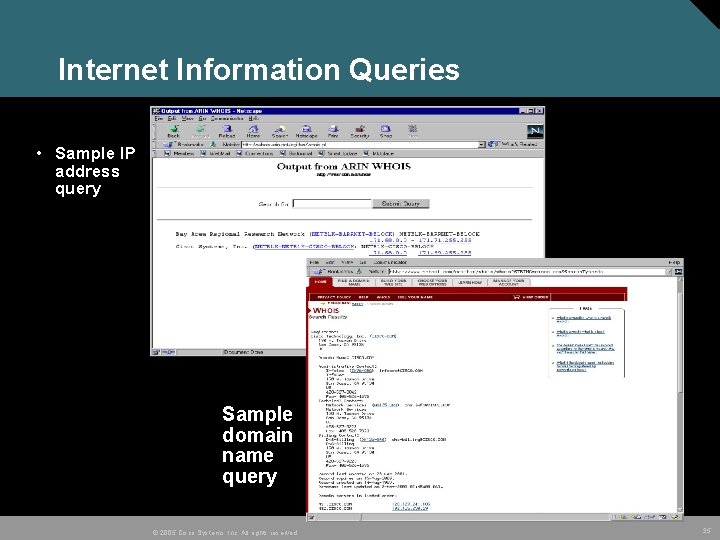The image size is (720, 540).
Task: Click the Back button in ARIN WHOIS window
Action: coord(174,131)
